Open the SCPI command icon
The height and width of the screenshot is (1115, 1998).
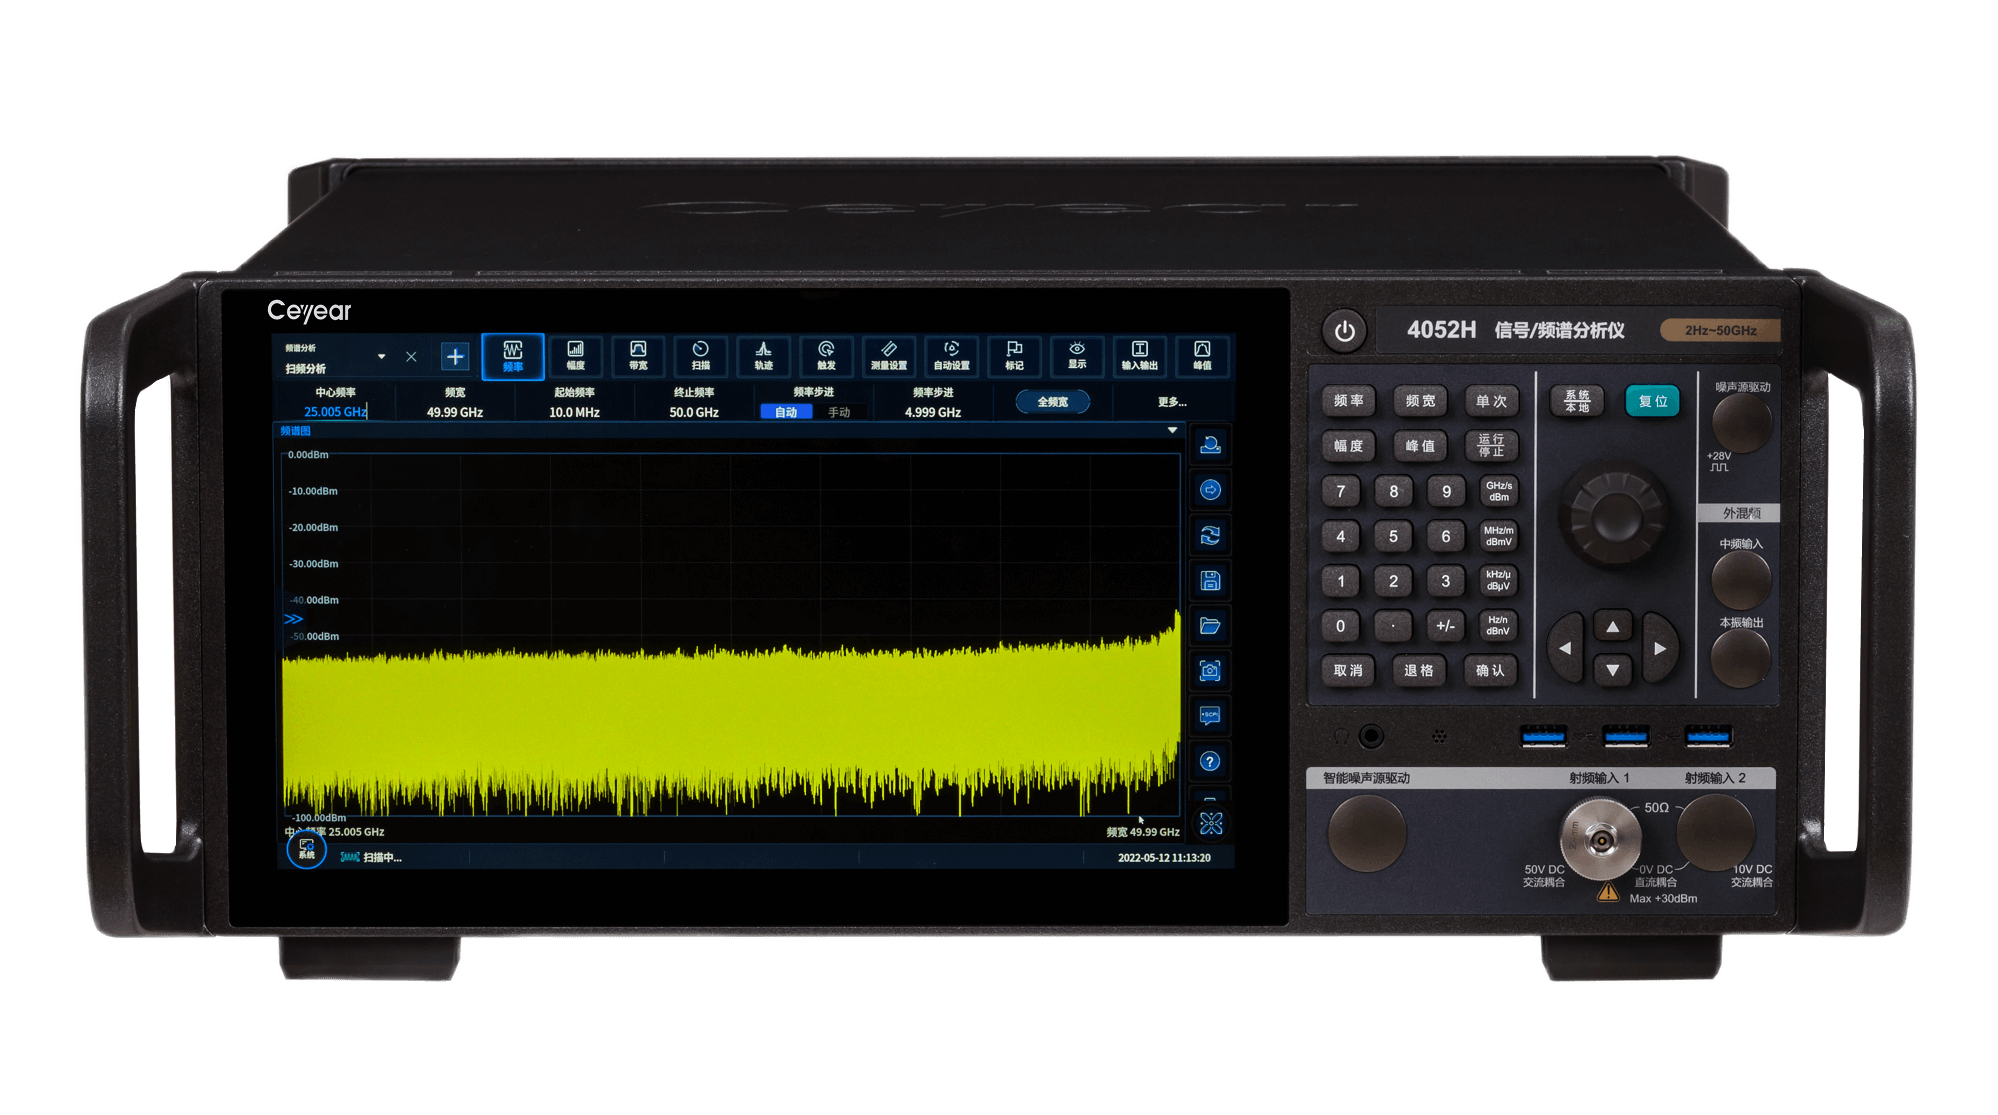tap(1210, 716)
